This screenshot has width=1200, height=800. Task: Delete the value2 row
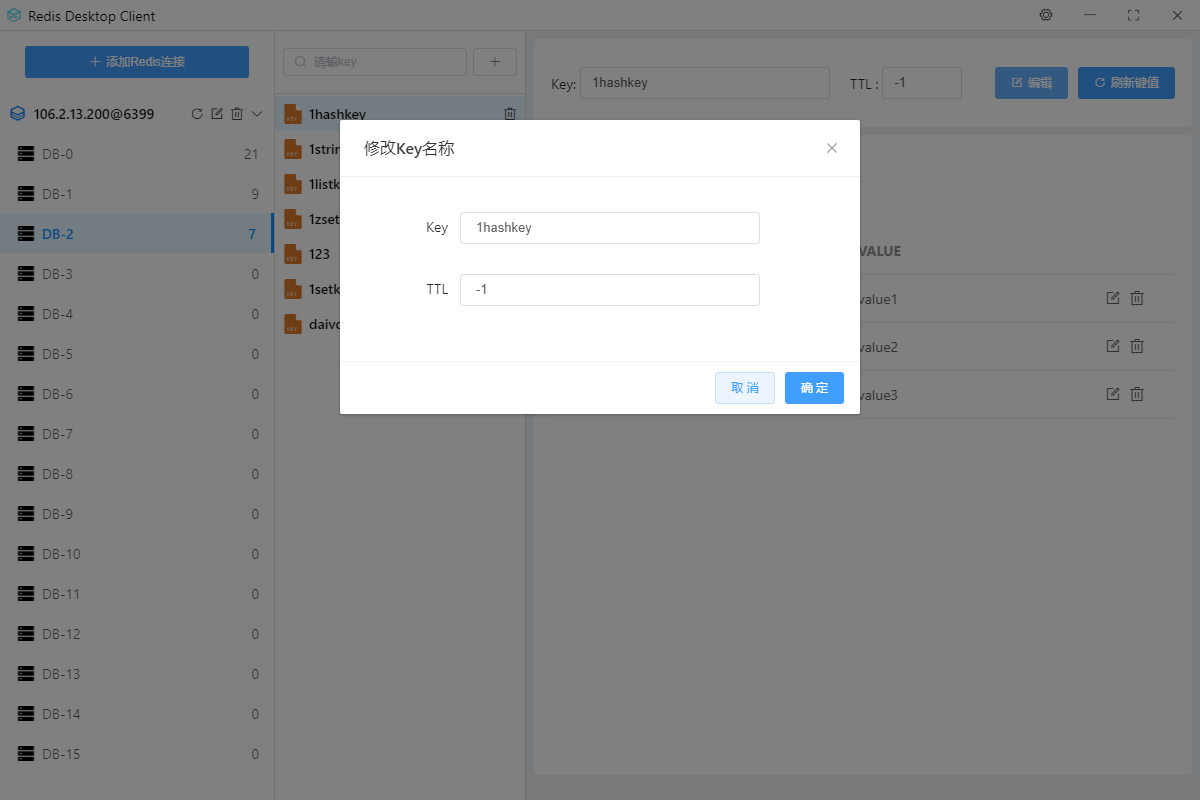[x=1137, y=346]
